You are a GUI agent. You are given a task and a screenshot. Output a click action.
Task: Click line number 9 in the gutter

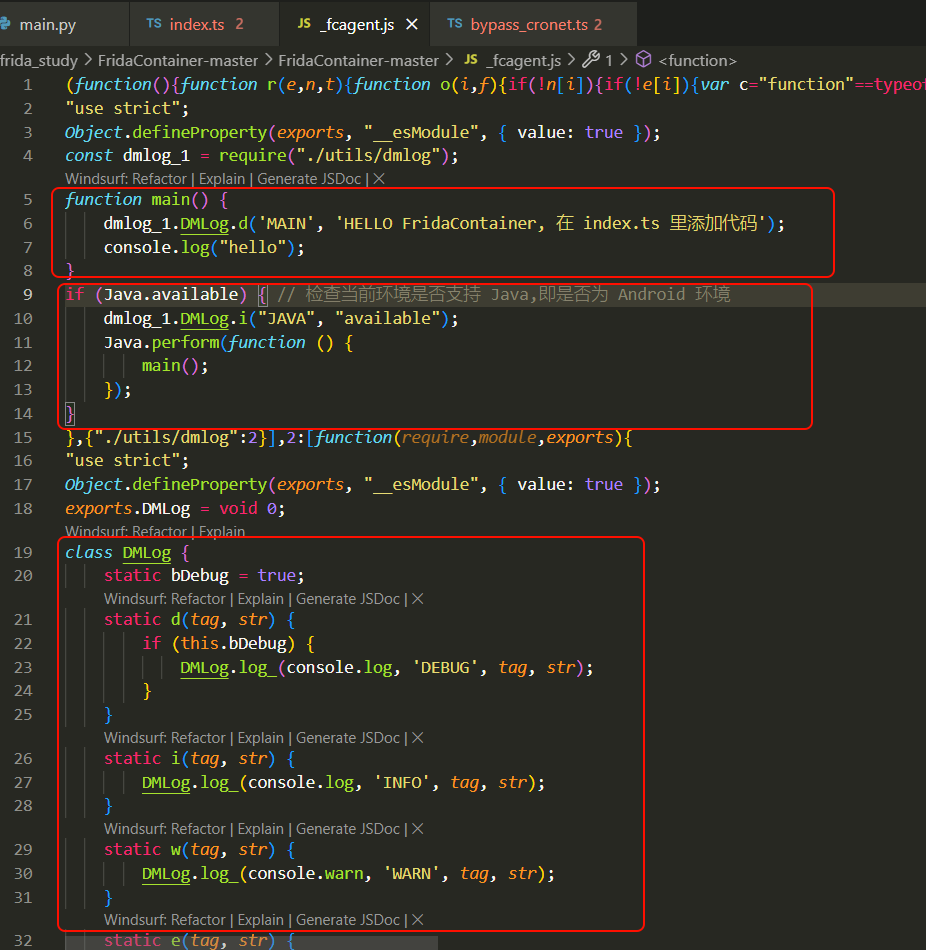(x=26, y=294)
